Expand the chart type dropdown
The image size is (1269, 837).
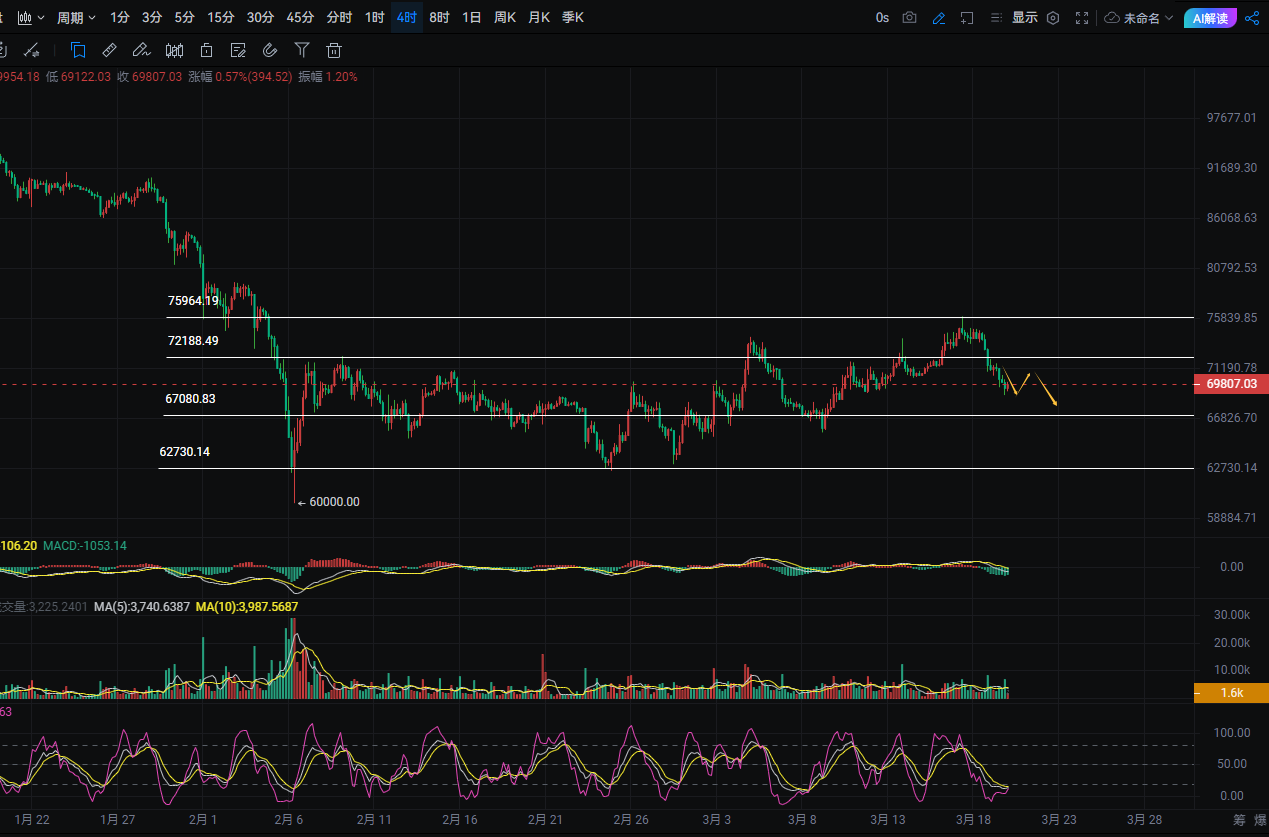tap(31, 17)
